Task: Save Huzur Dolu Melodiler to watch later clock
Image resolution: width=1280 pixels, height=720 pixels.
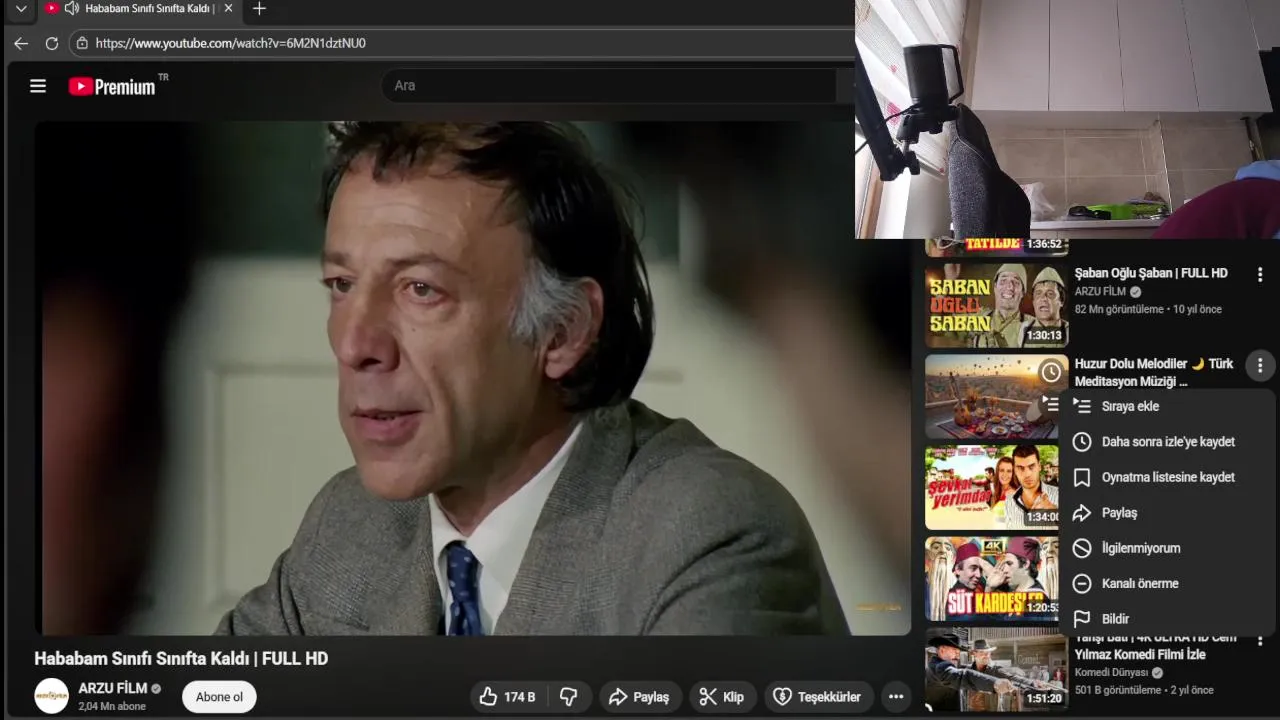Action: coord(1051,373)
